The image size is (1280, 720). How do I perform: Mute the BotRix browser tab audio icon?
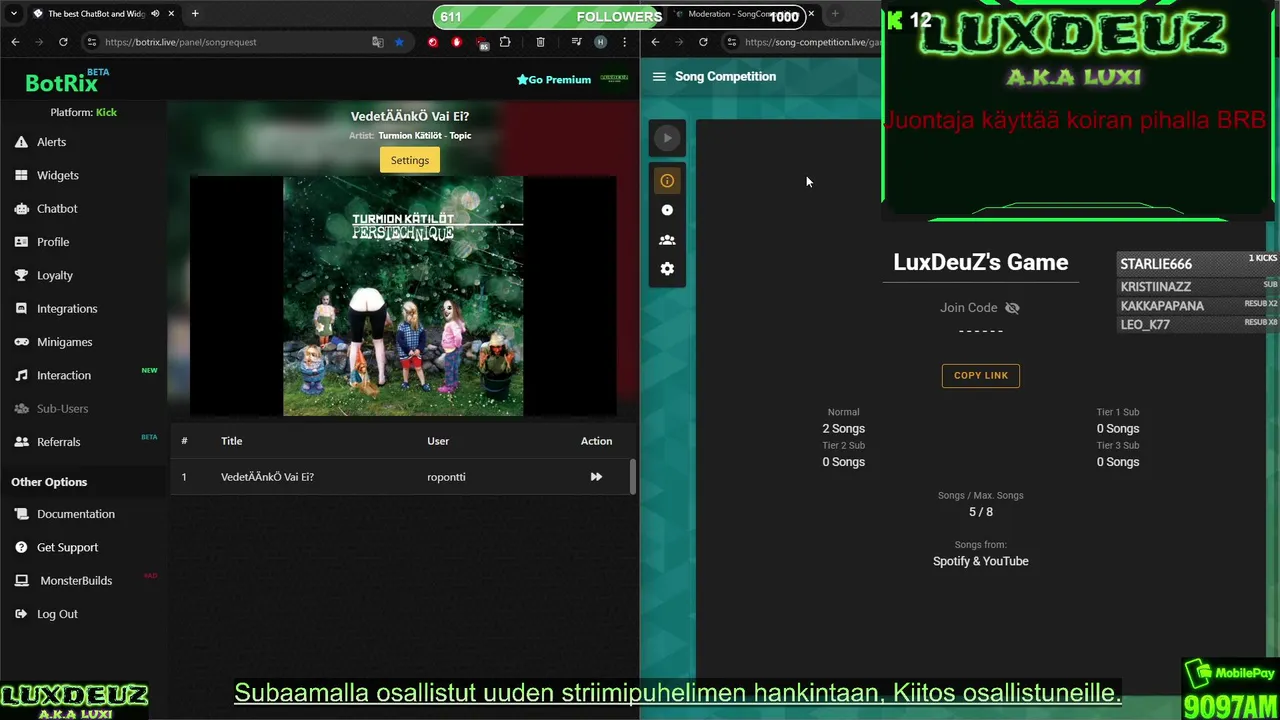pyautogui.click(x=155, y=14)
